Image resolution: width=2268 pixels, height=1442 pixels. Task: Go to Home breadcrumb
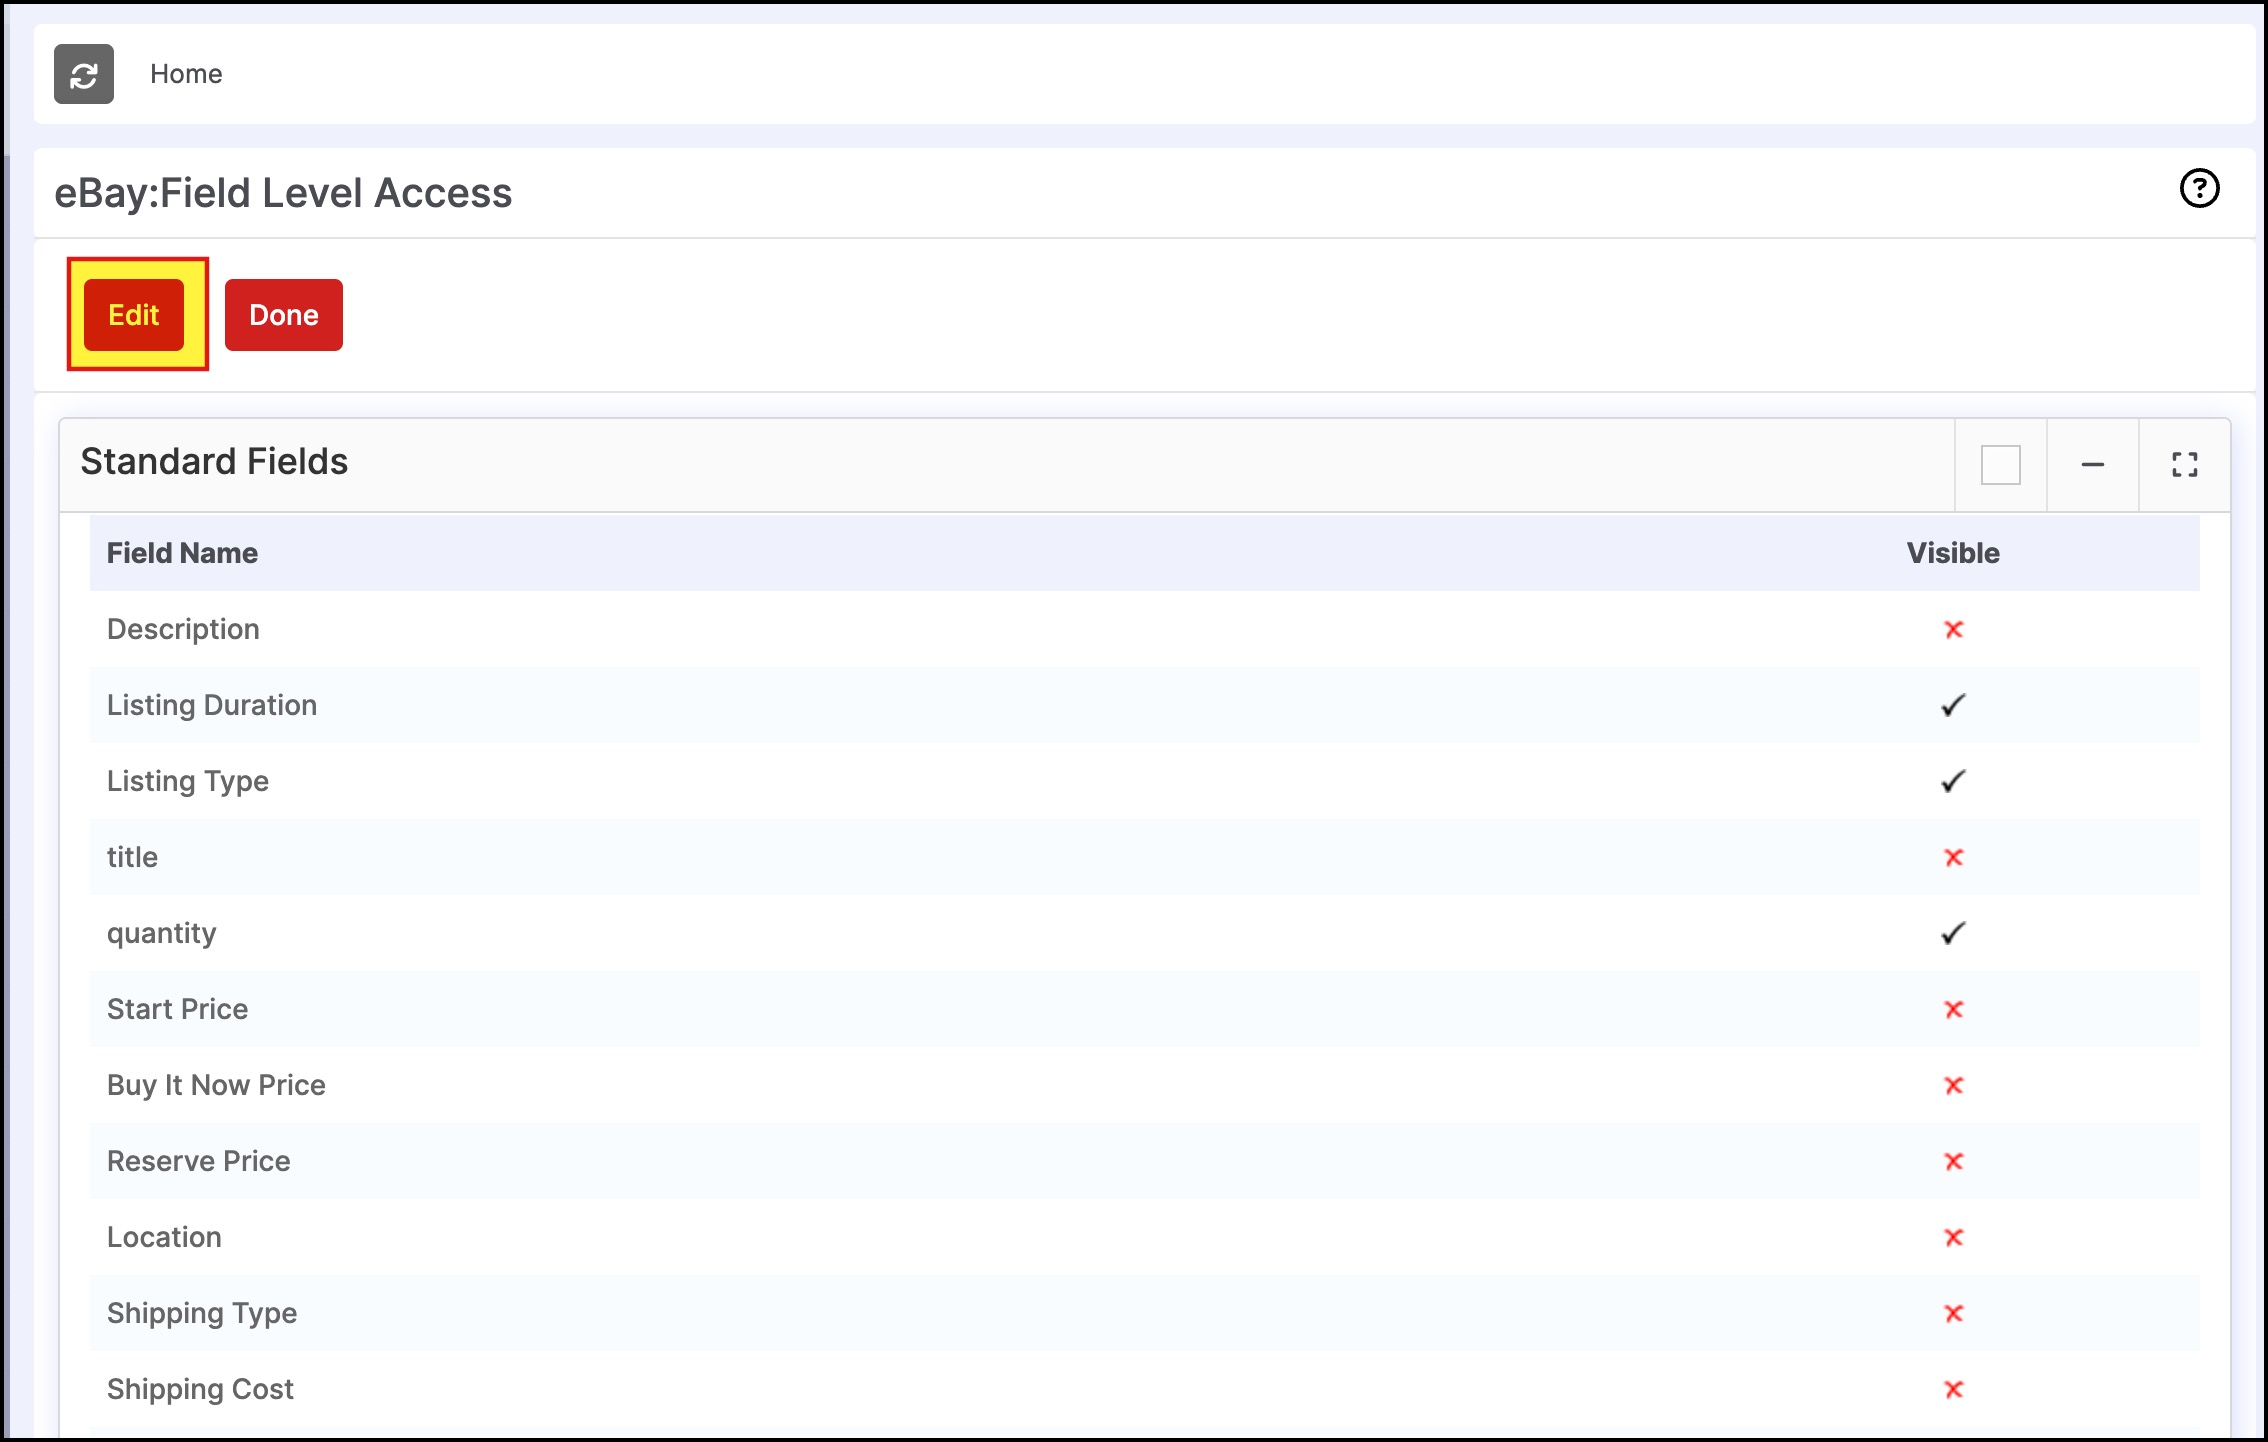click(x=186, y=74)
